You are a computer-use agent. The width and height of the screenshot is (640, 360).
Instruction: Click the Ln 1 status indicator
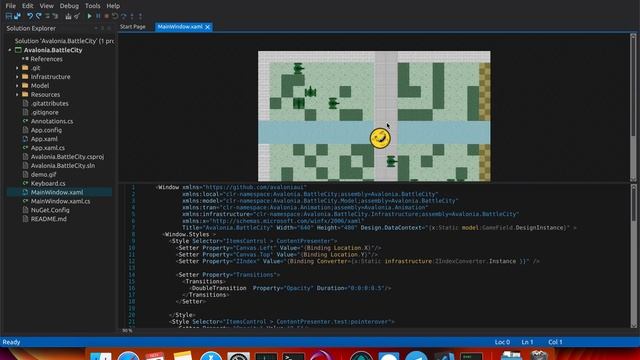(x=527, y=342)
